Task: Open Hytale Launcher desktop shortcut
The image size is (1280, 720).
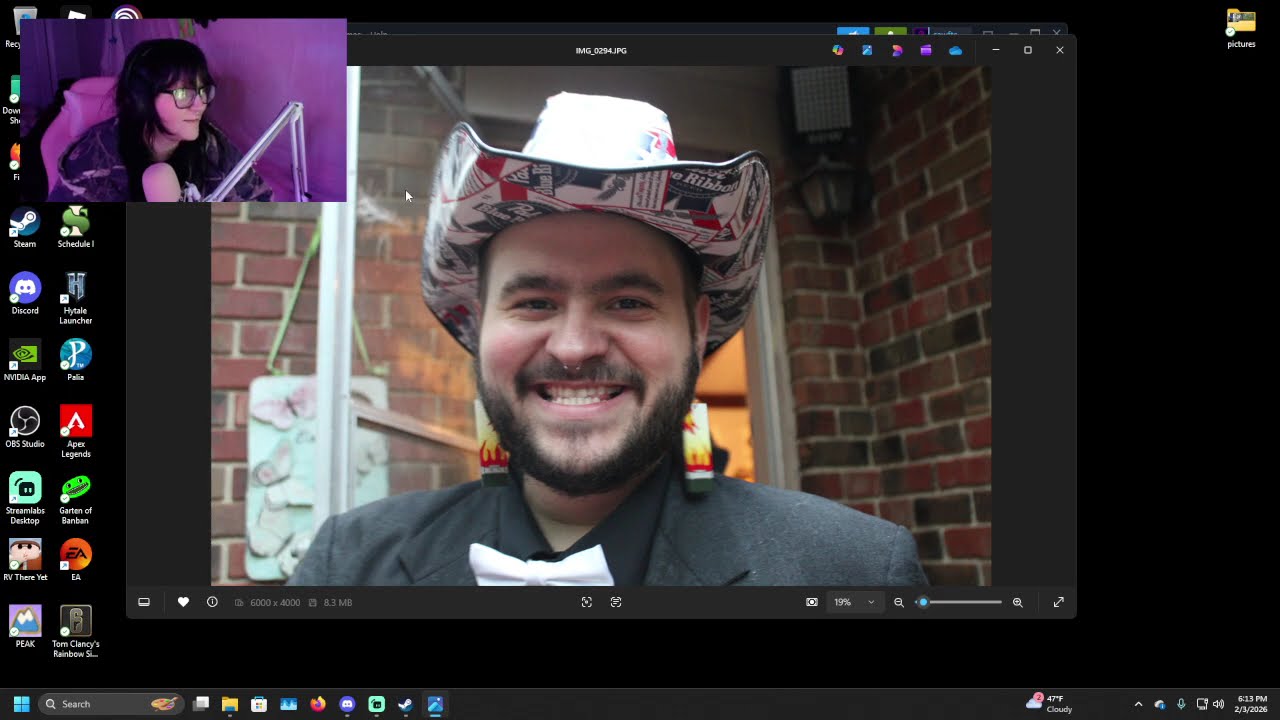Action: coord(76,299)
